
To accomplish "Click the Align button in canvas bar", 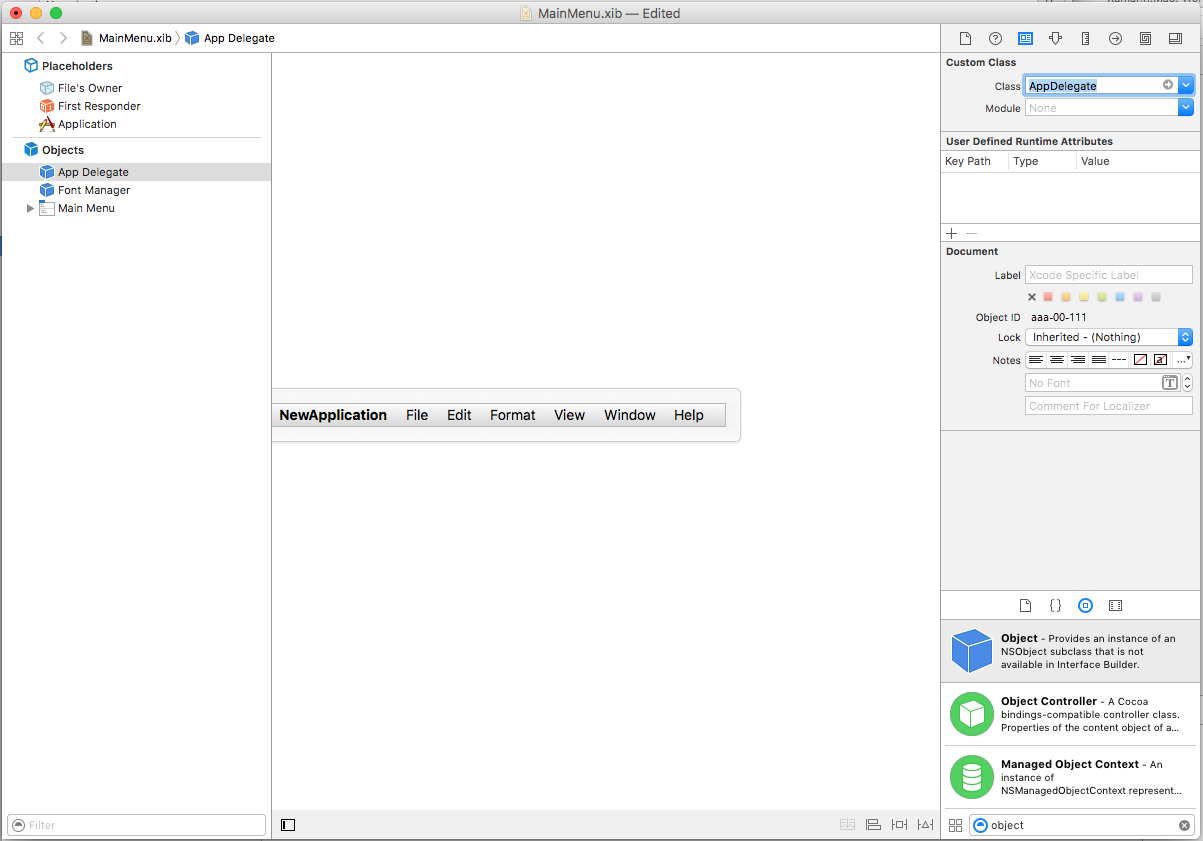I will [x=873, y=825].
